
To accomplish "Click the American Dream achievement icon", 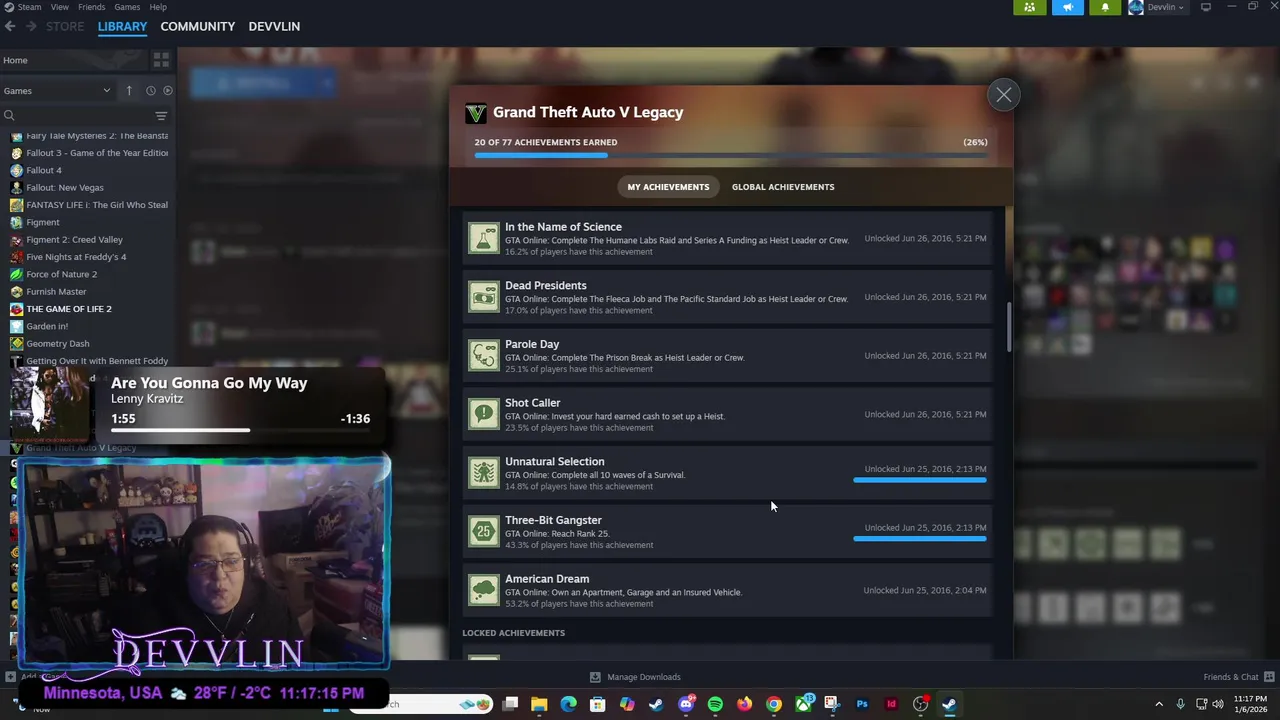I will point(484,590).
